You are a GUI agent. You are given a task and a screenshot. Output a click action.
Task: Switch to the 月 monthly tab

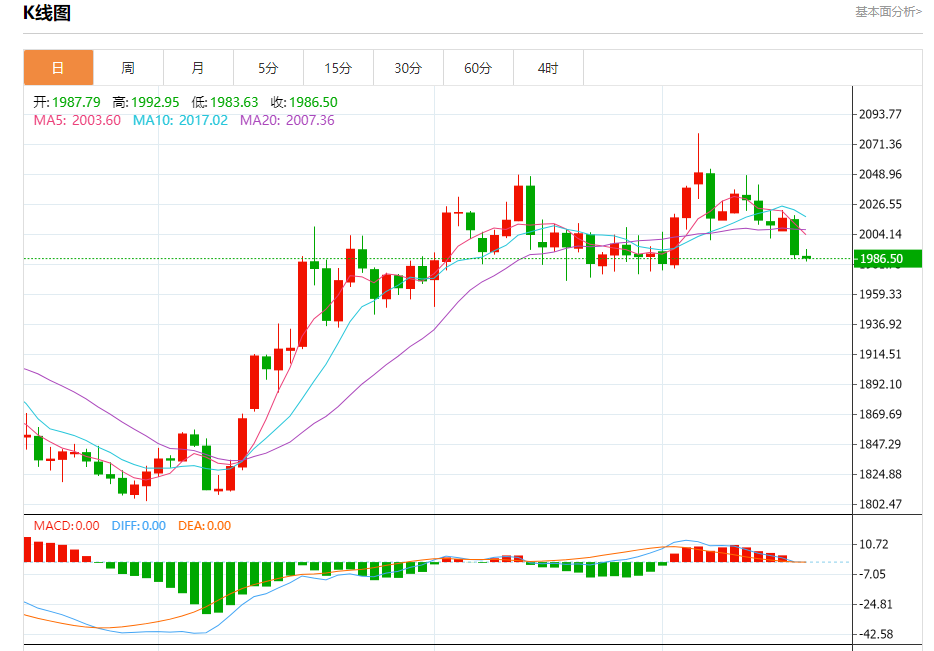pos(198,68)
